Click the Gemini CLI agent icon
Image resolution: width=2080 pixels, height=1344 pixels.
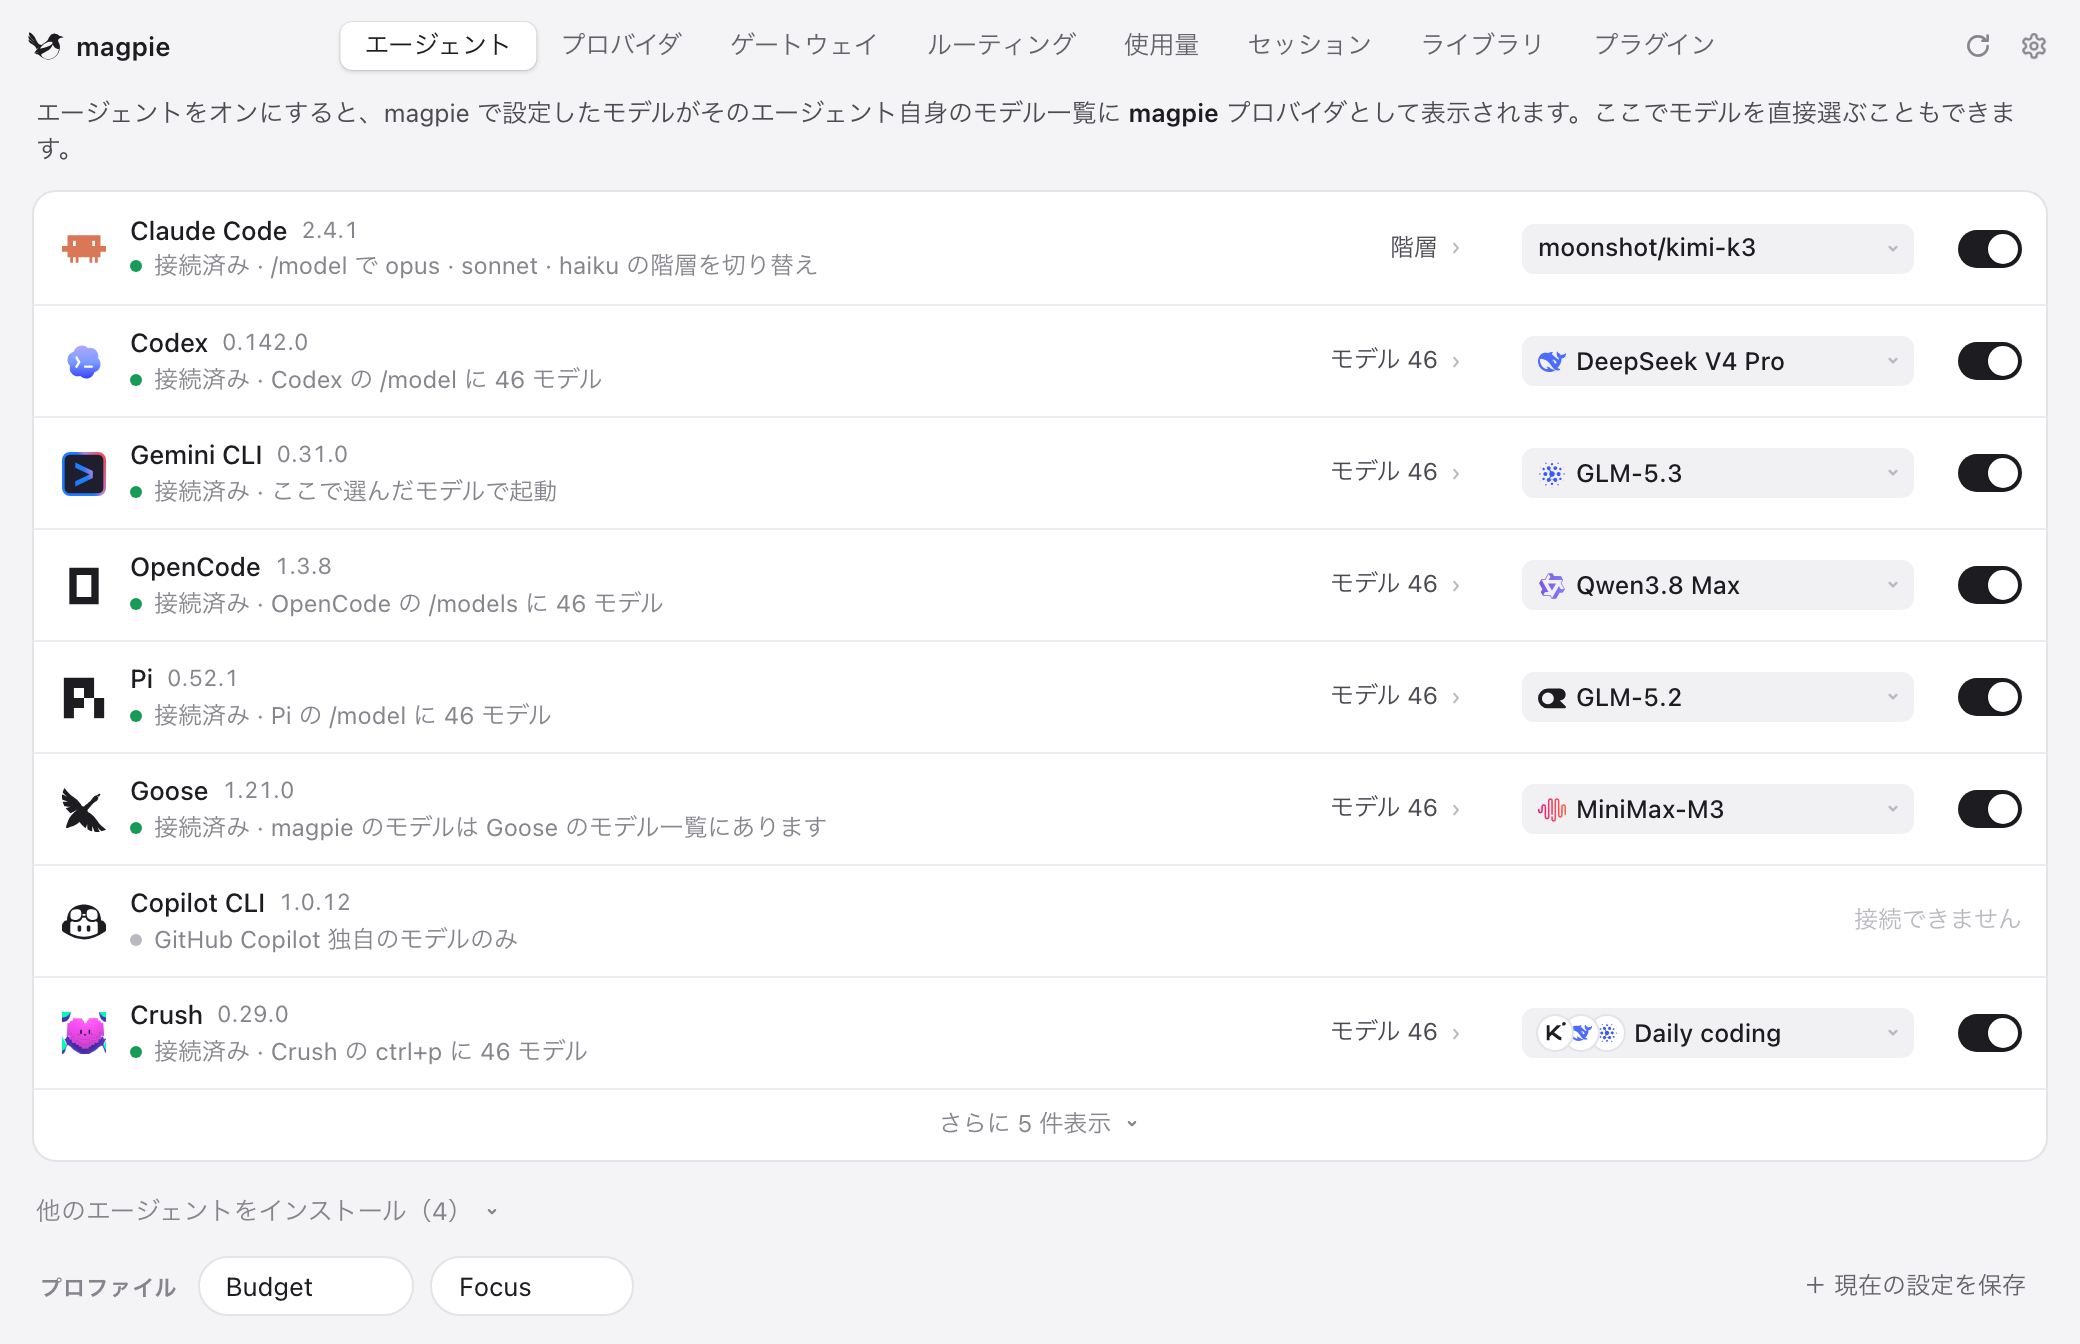tap(84, 473)
